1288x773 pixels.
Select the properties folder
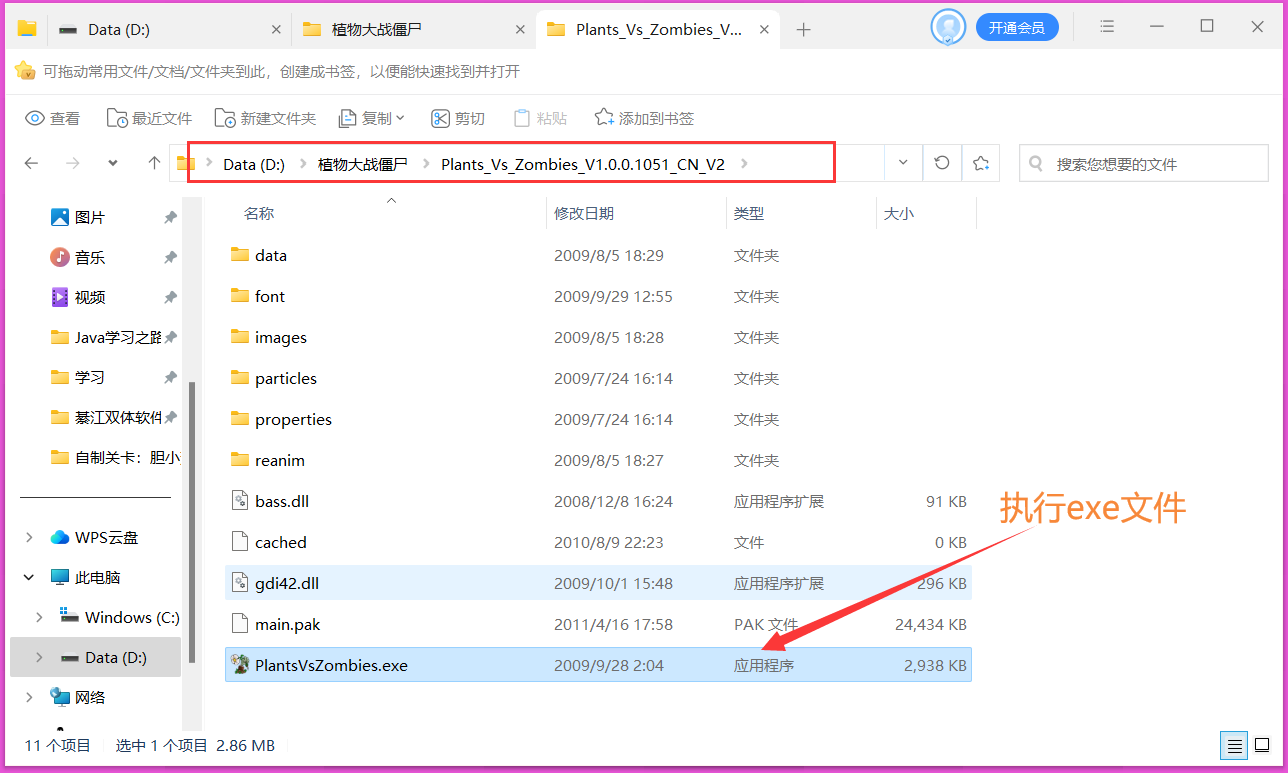pos(598,419)
